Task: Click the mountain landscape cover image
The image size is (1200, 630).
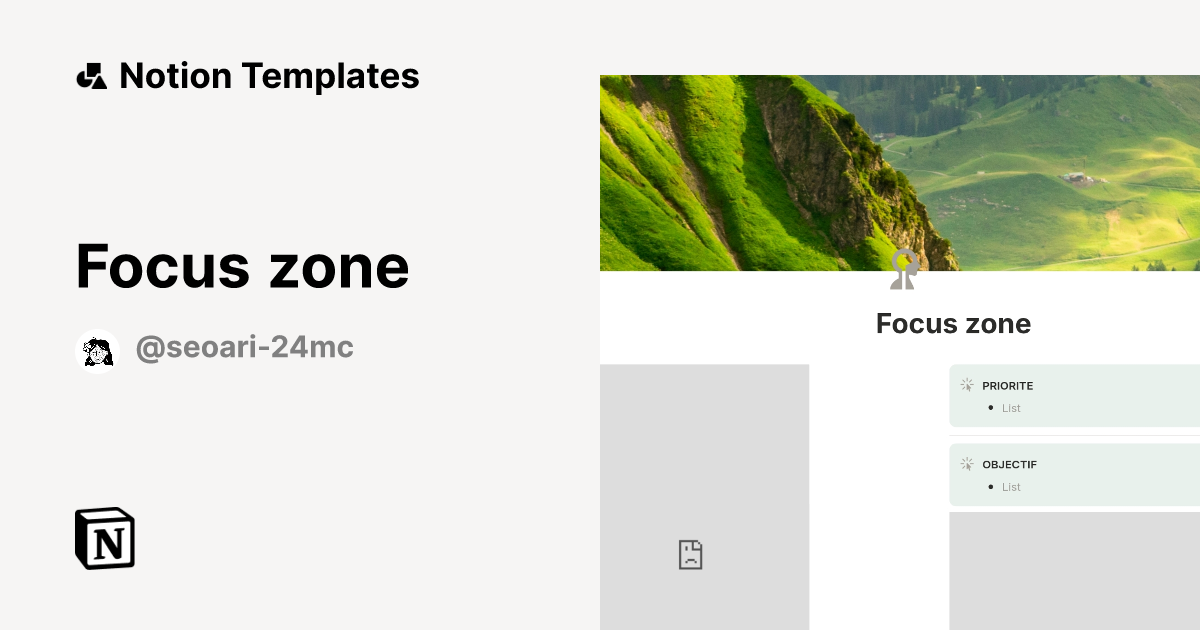Action: [900, 170]
